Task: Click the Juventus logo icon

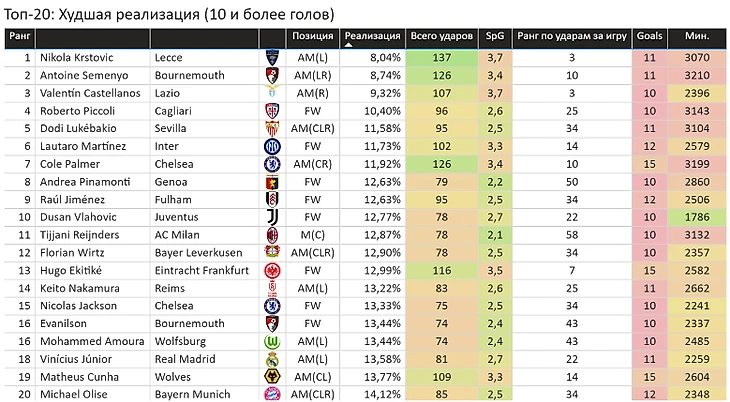Action: [272, 217]
